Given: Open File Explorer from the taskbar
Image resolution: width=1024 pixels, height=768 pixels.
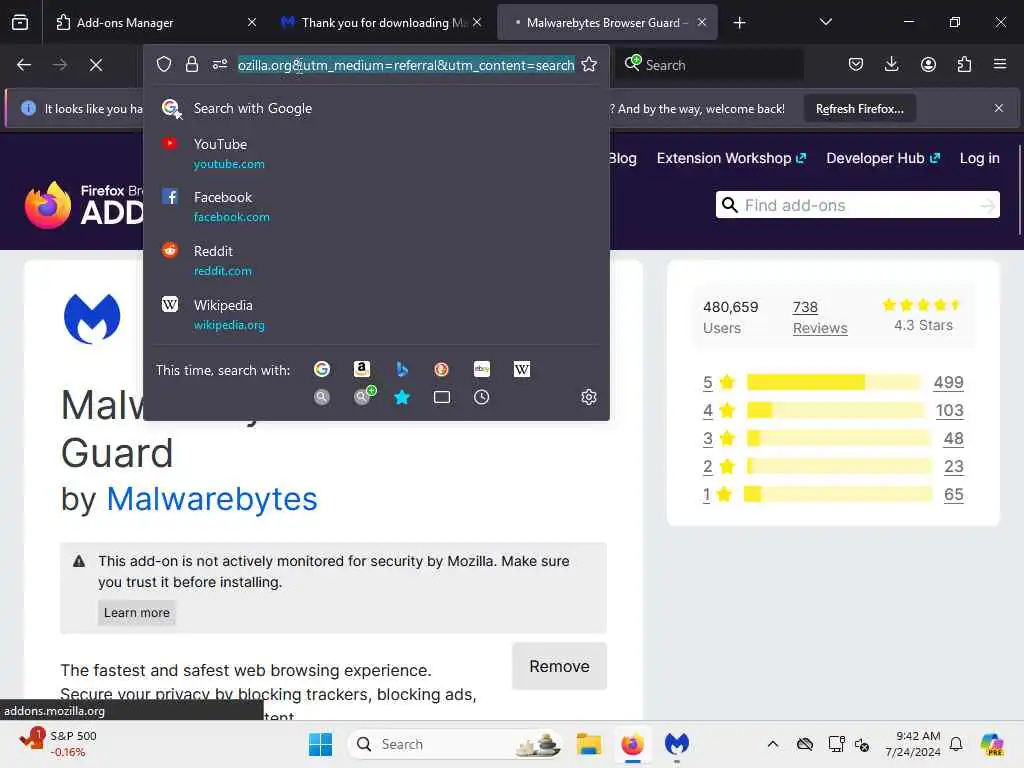Looking at the screenshot, I should pyautogui.click(x=588, y=744).
